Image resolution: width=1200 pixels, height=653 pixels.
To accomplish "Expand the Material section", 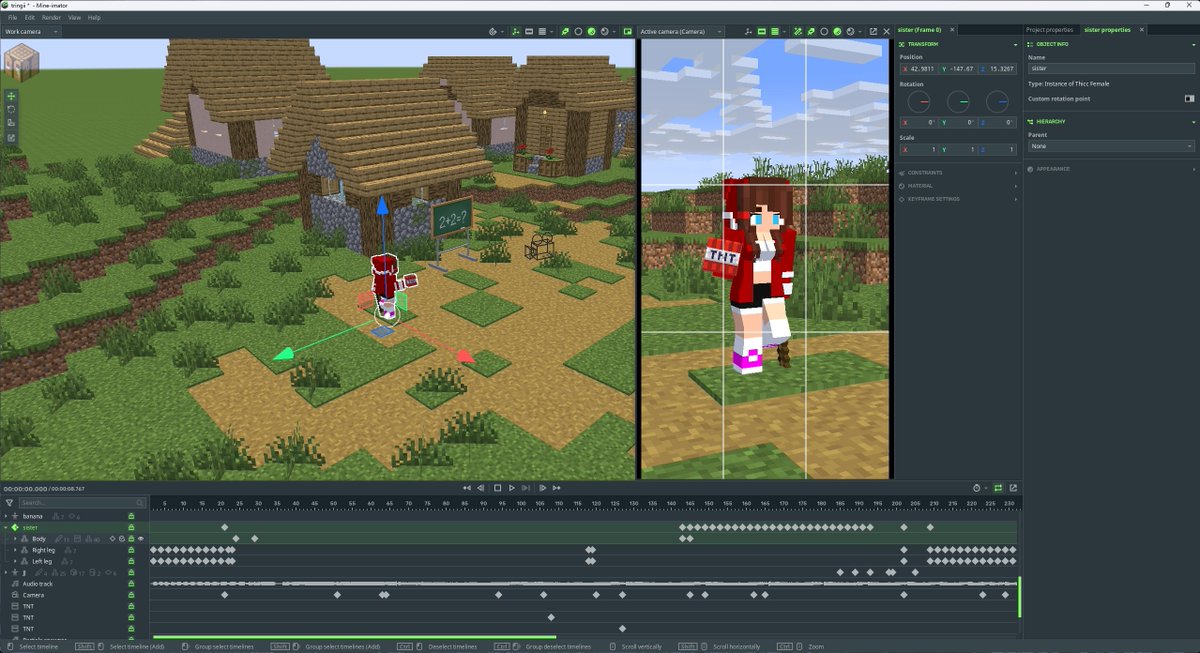I will [1016, 185].
